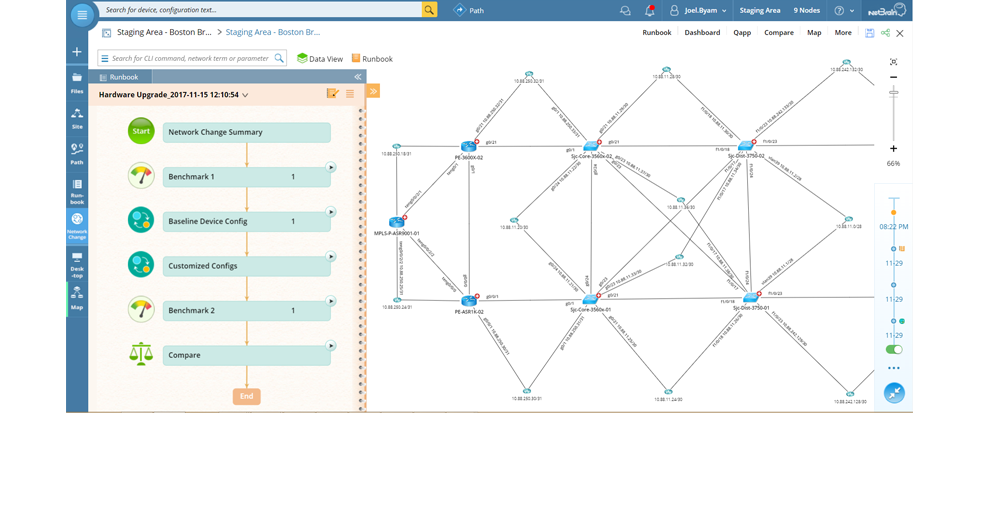Viewport: 997px width, 510px height.
Task: Click the yellow search magnifier button
Action: (429, 10)
